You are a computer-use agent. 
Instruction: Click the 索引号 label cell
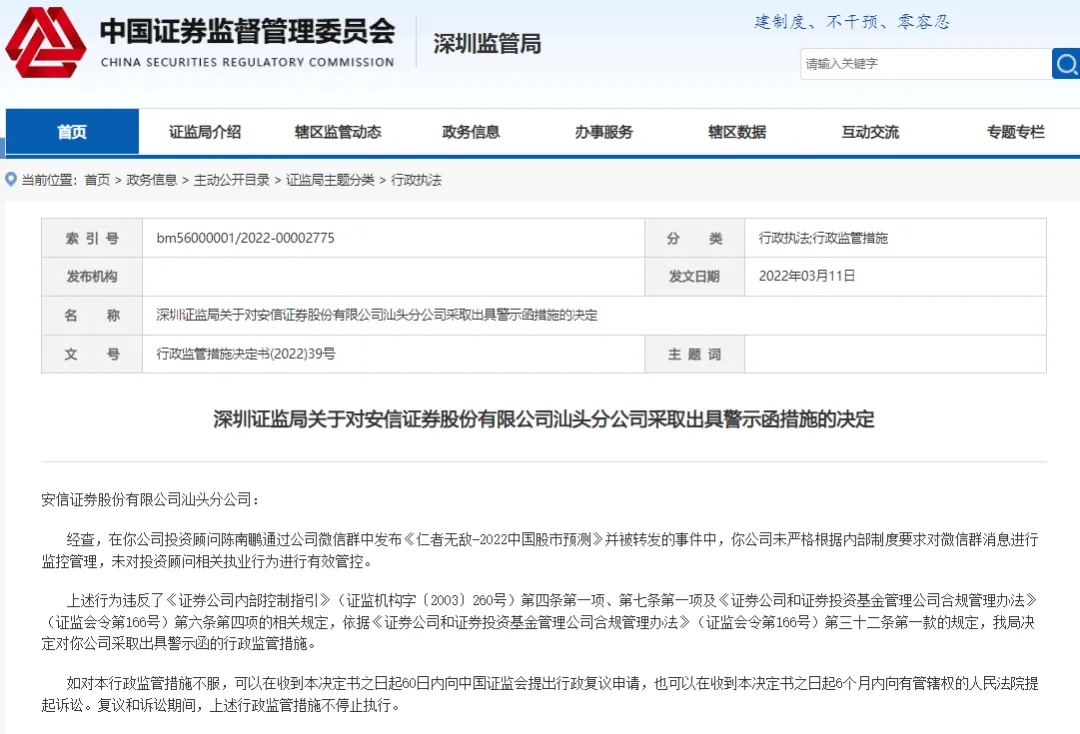[92, 238]
